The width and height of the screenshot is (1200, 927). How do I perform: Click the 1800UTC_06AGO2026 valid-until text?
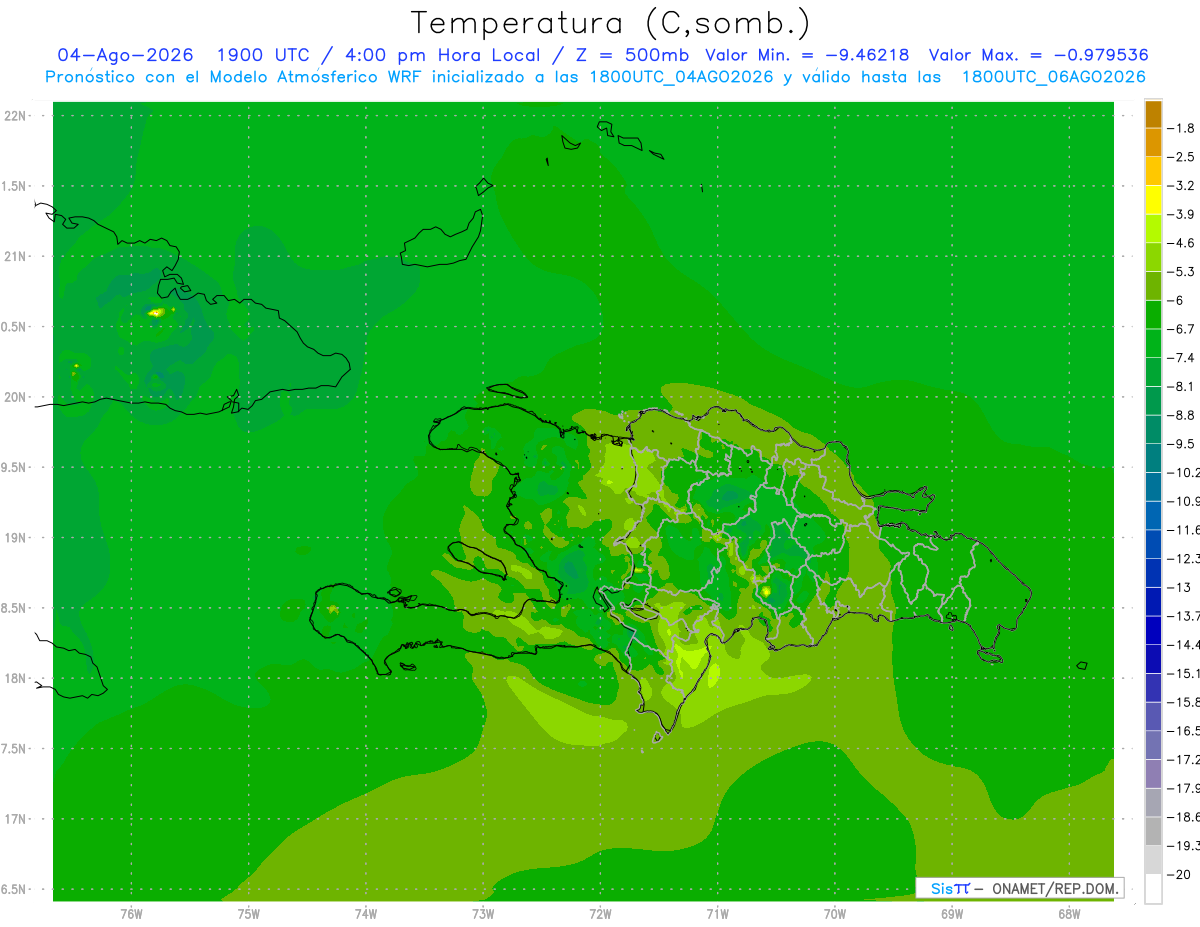click(1053, 77)
